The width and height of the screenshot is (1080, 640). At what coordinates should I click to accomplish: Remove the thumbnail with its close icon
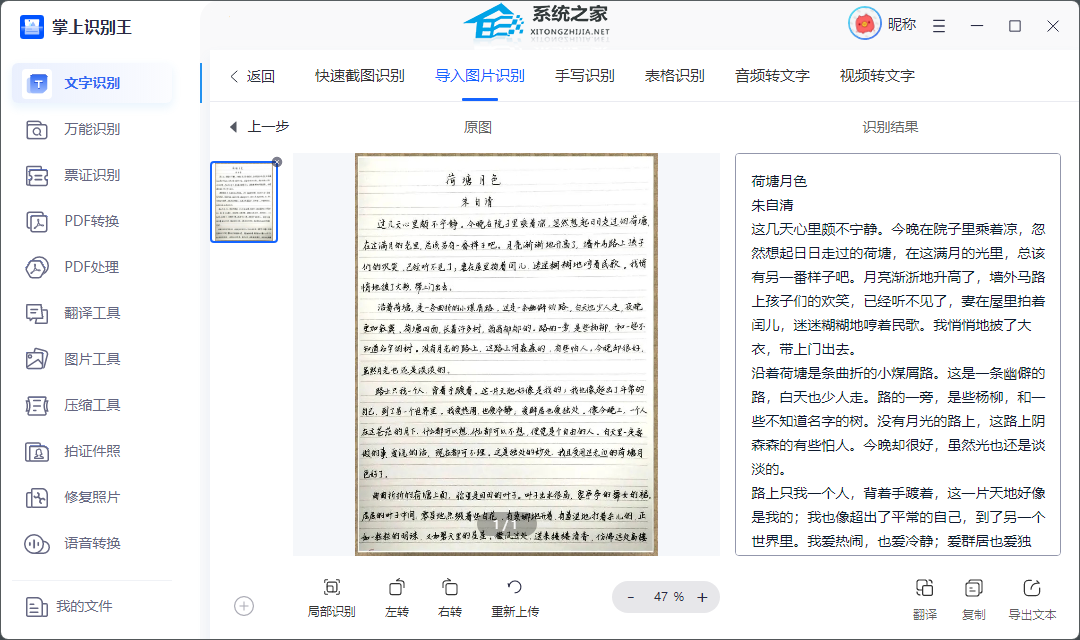point(277,163)
